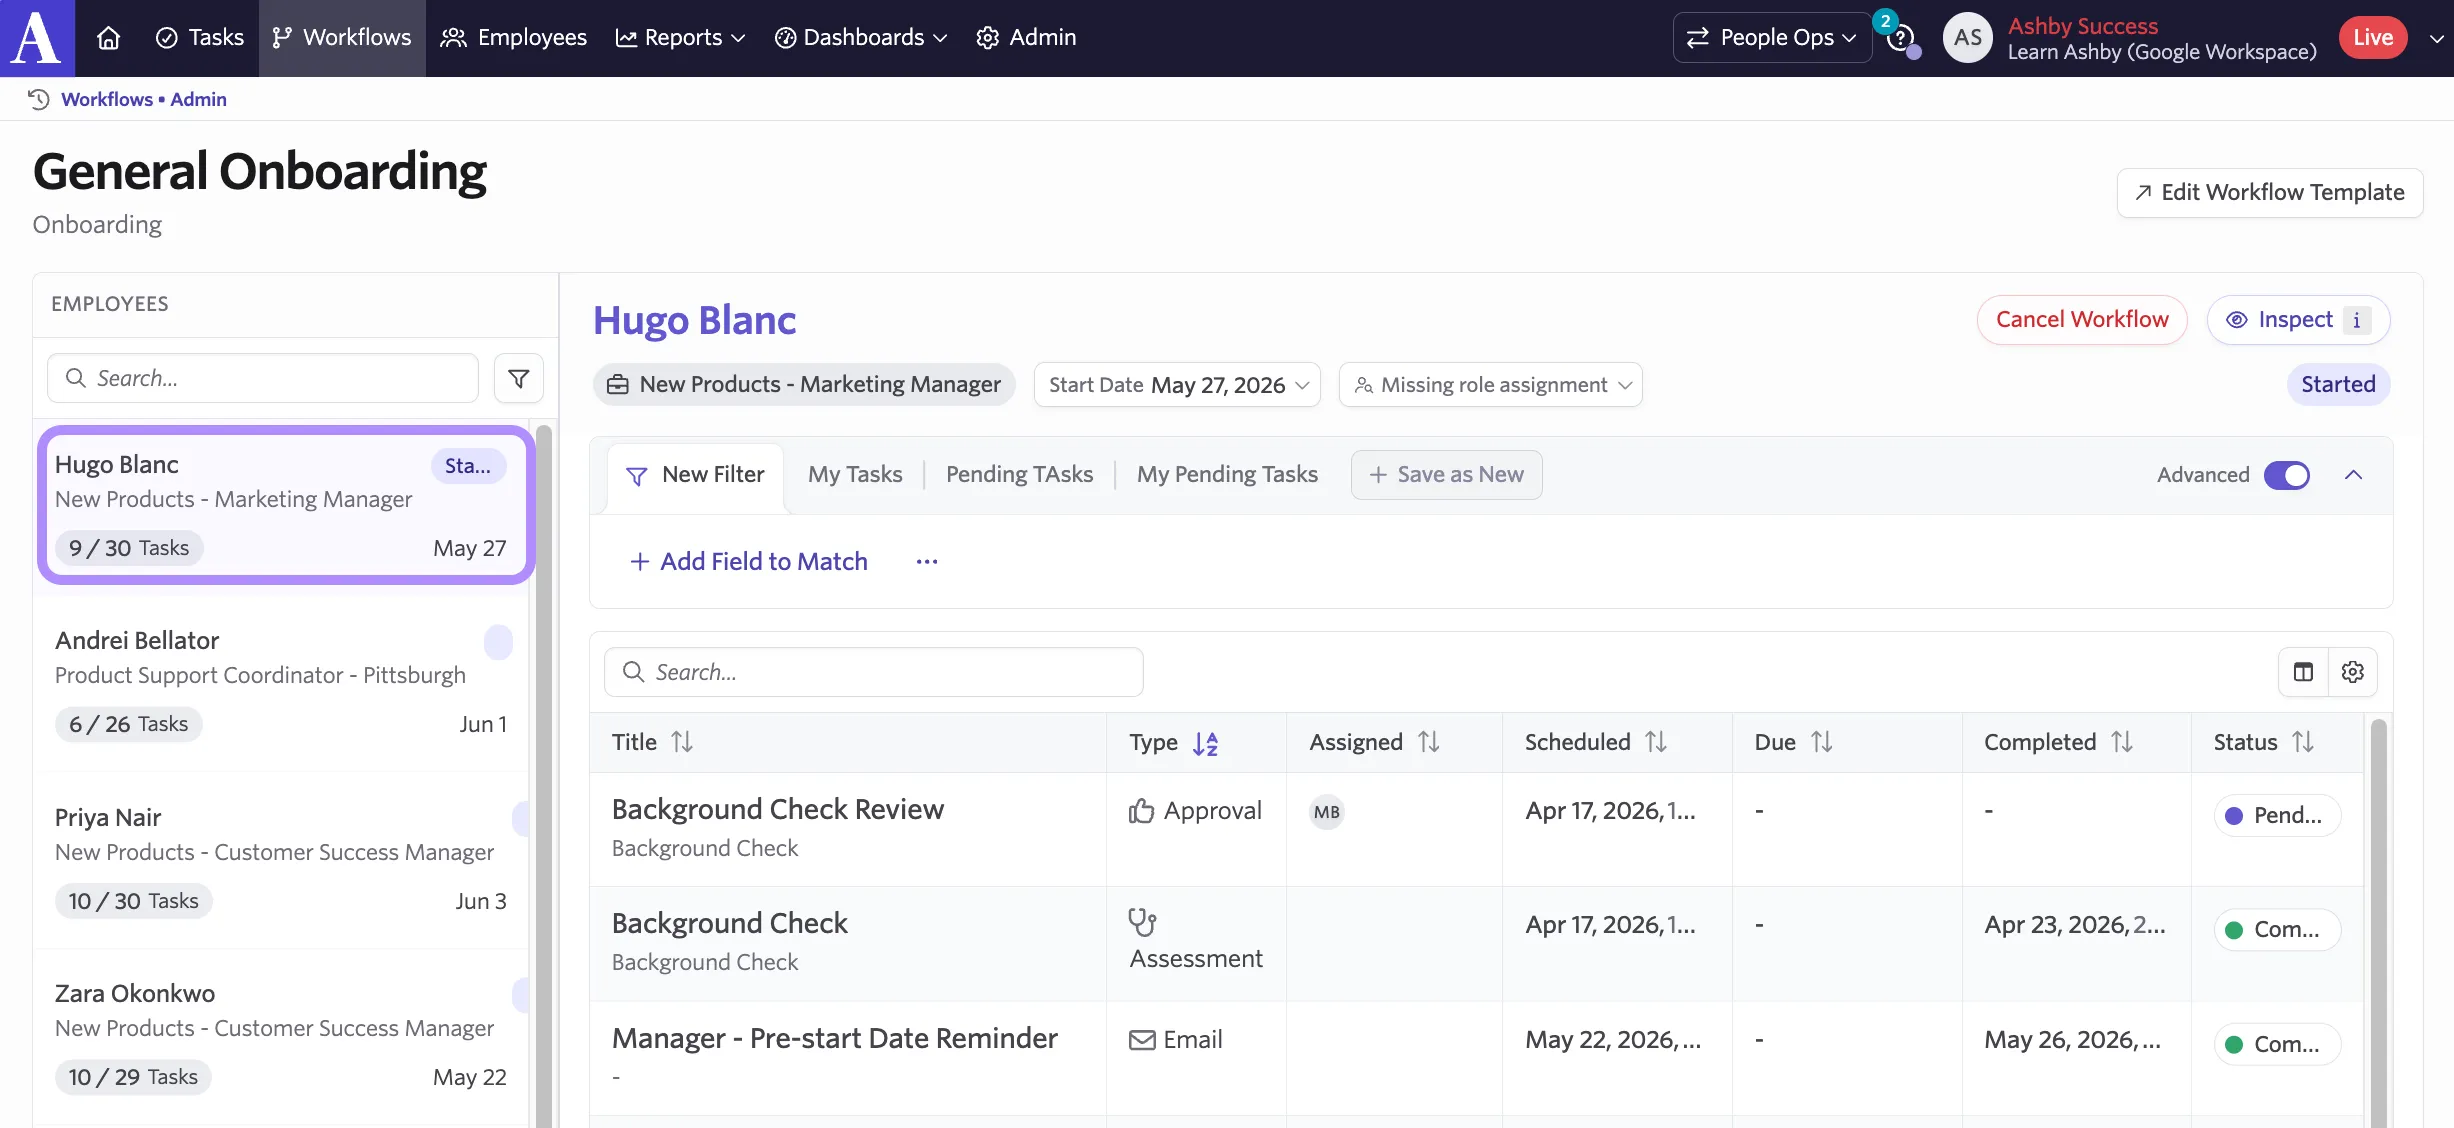Click the history icon beside breadcrumb
Screen dimensions: 2454x1128
pyautogui.click(x=39, y=99)
